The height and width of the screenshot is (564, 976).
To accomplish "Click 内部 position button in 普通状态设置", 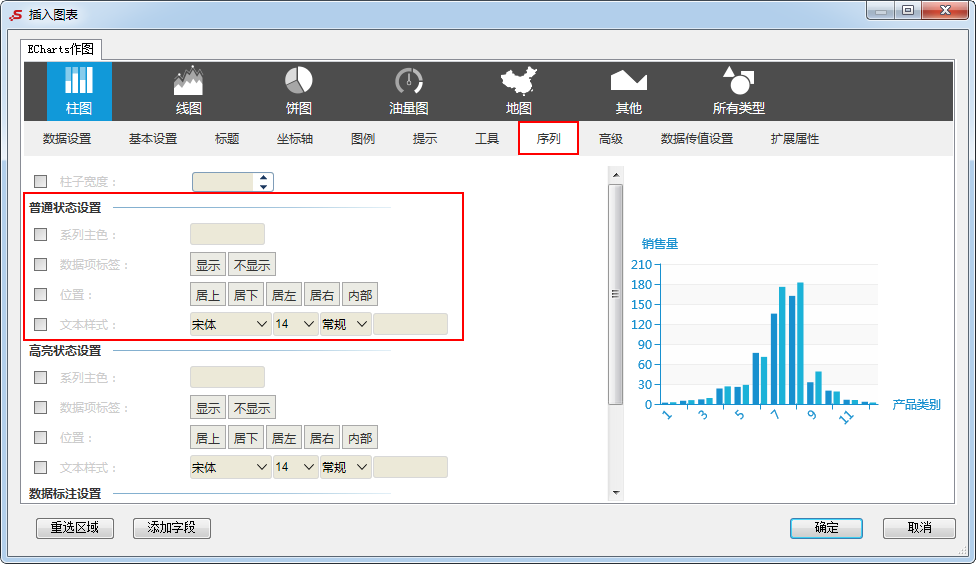I will click(360, 295).
